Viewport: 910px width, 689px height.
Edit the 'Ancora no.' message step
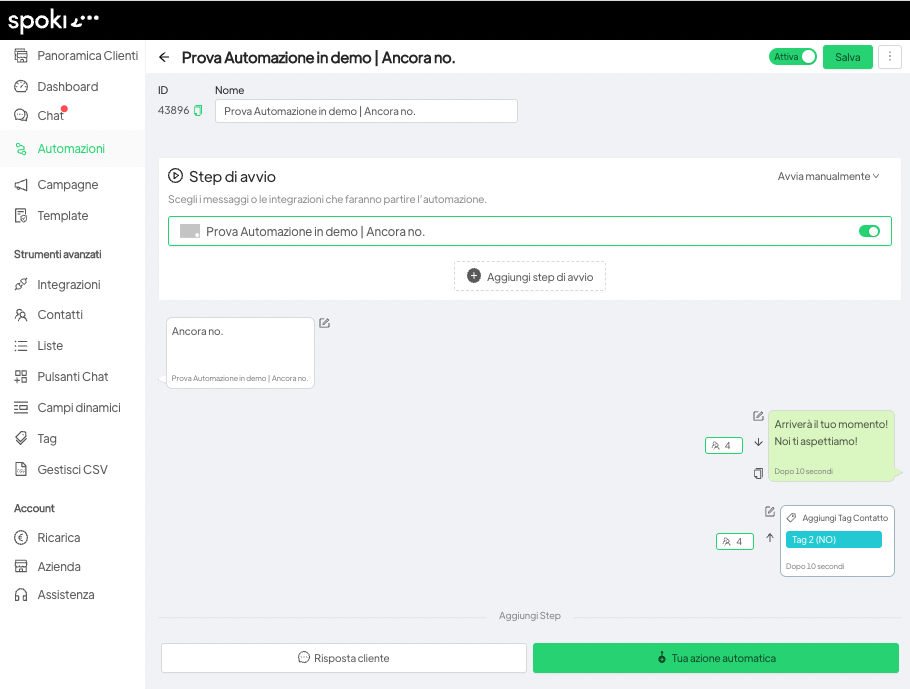(x=325, y=323)
